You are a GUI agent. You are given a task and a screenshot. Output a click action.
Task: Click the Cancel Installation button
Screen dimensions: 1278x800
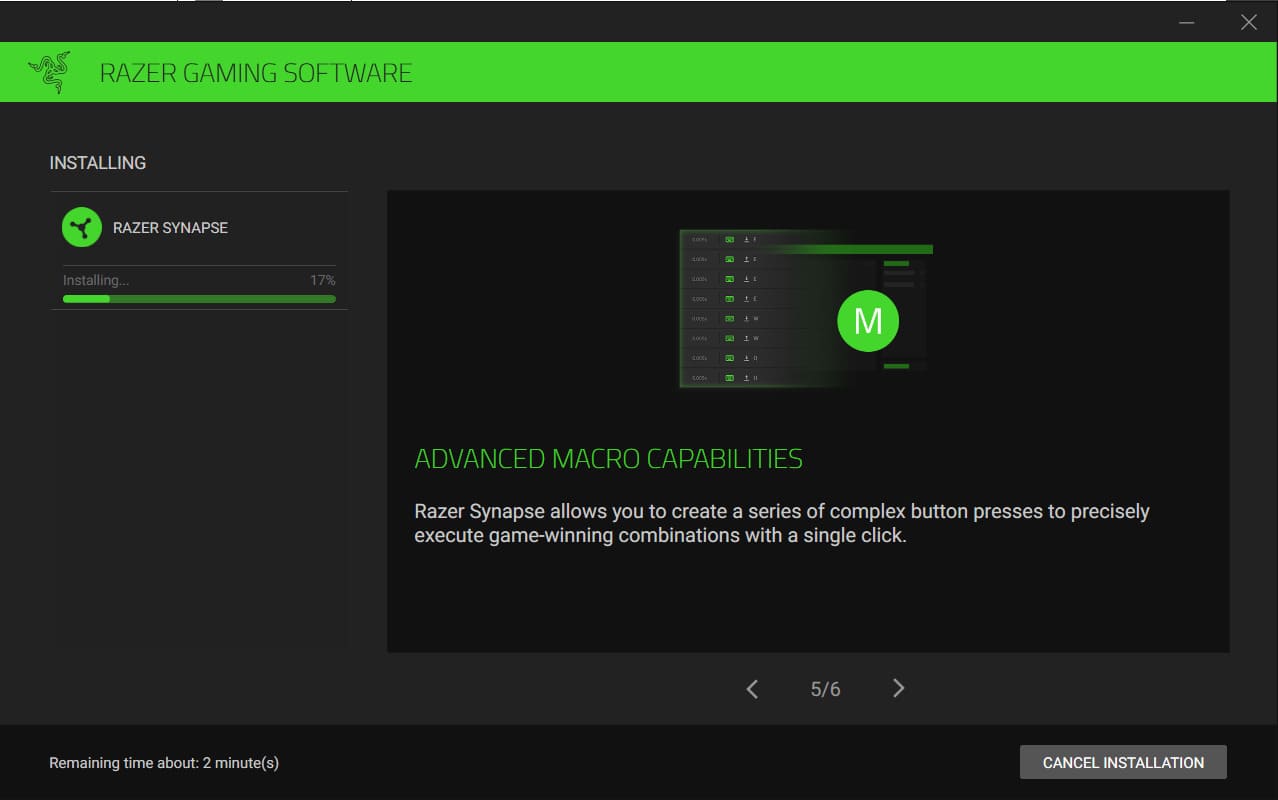coord(1123,762)
